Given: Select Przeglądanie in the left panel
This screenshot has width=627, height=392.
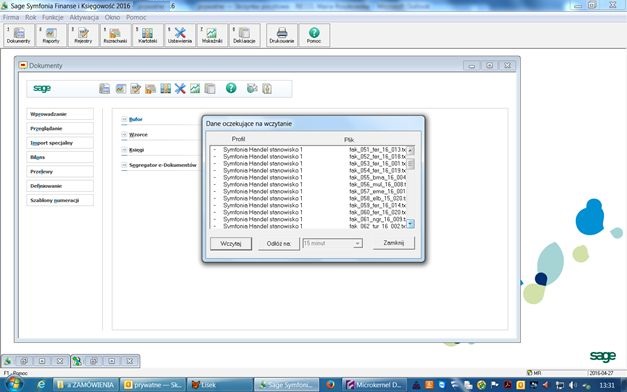Looking at the screenshot, I should coord(60,128).
